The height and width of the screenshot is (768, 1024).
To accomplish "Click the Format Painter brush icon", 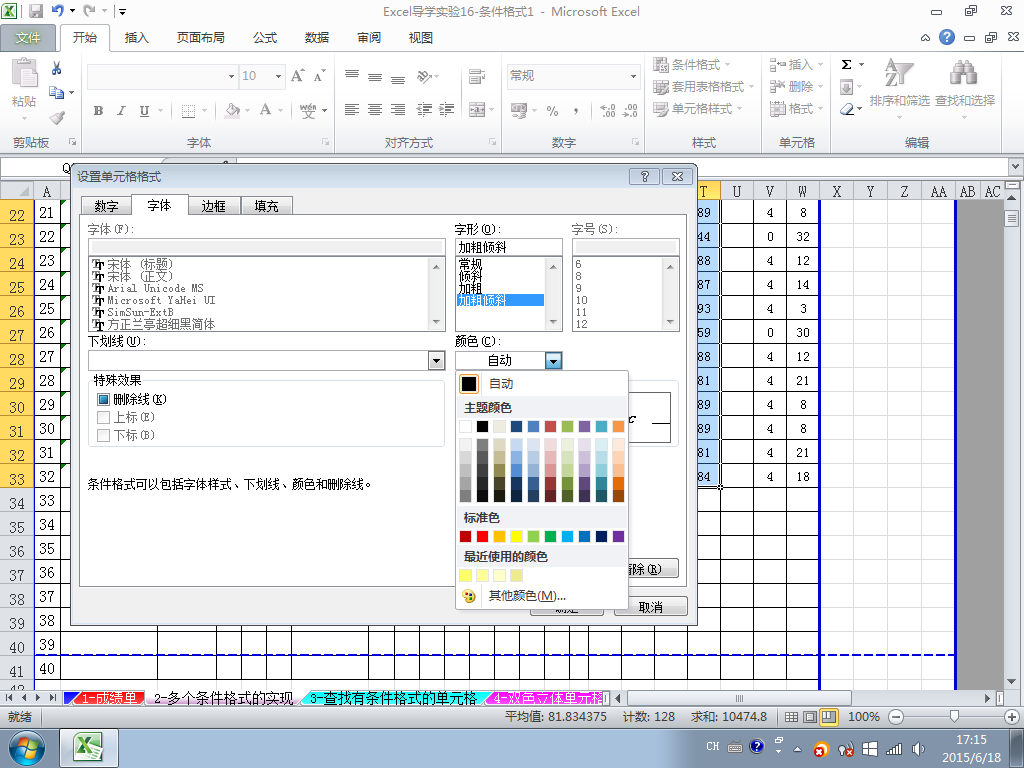I will tap(57, 118).
